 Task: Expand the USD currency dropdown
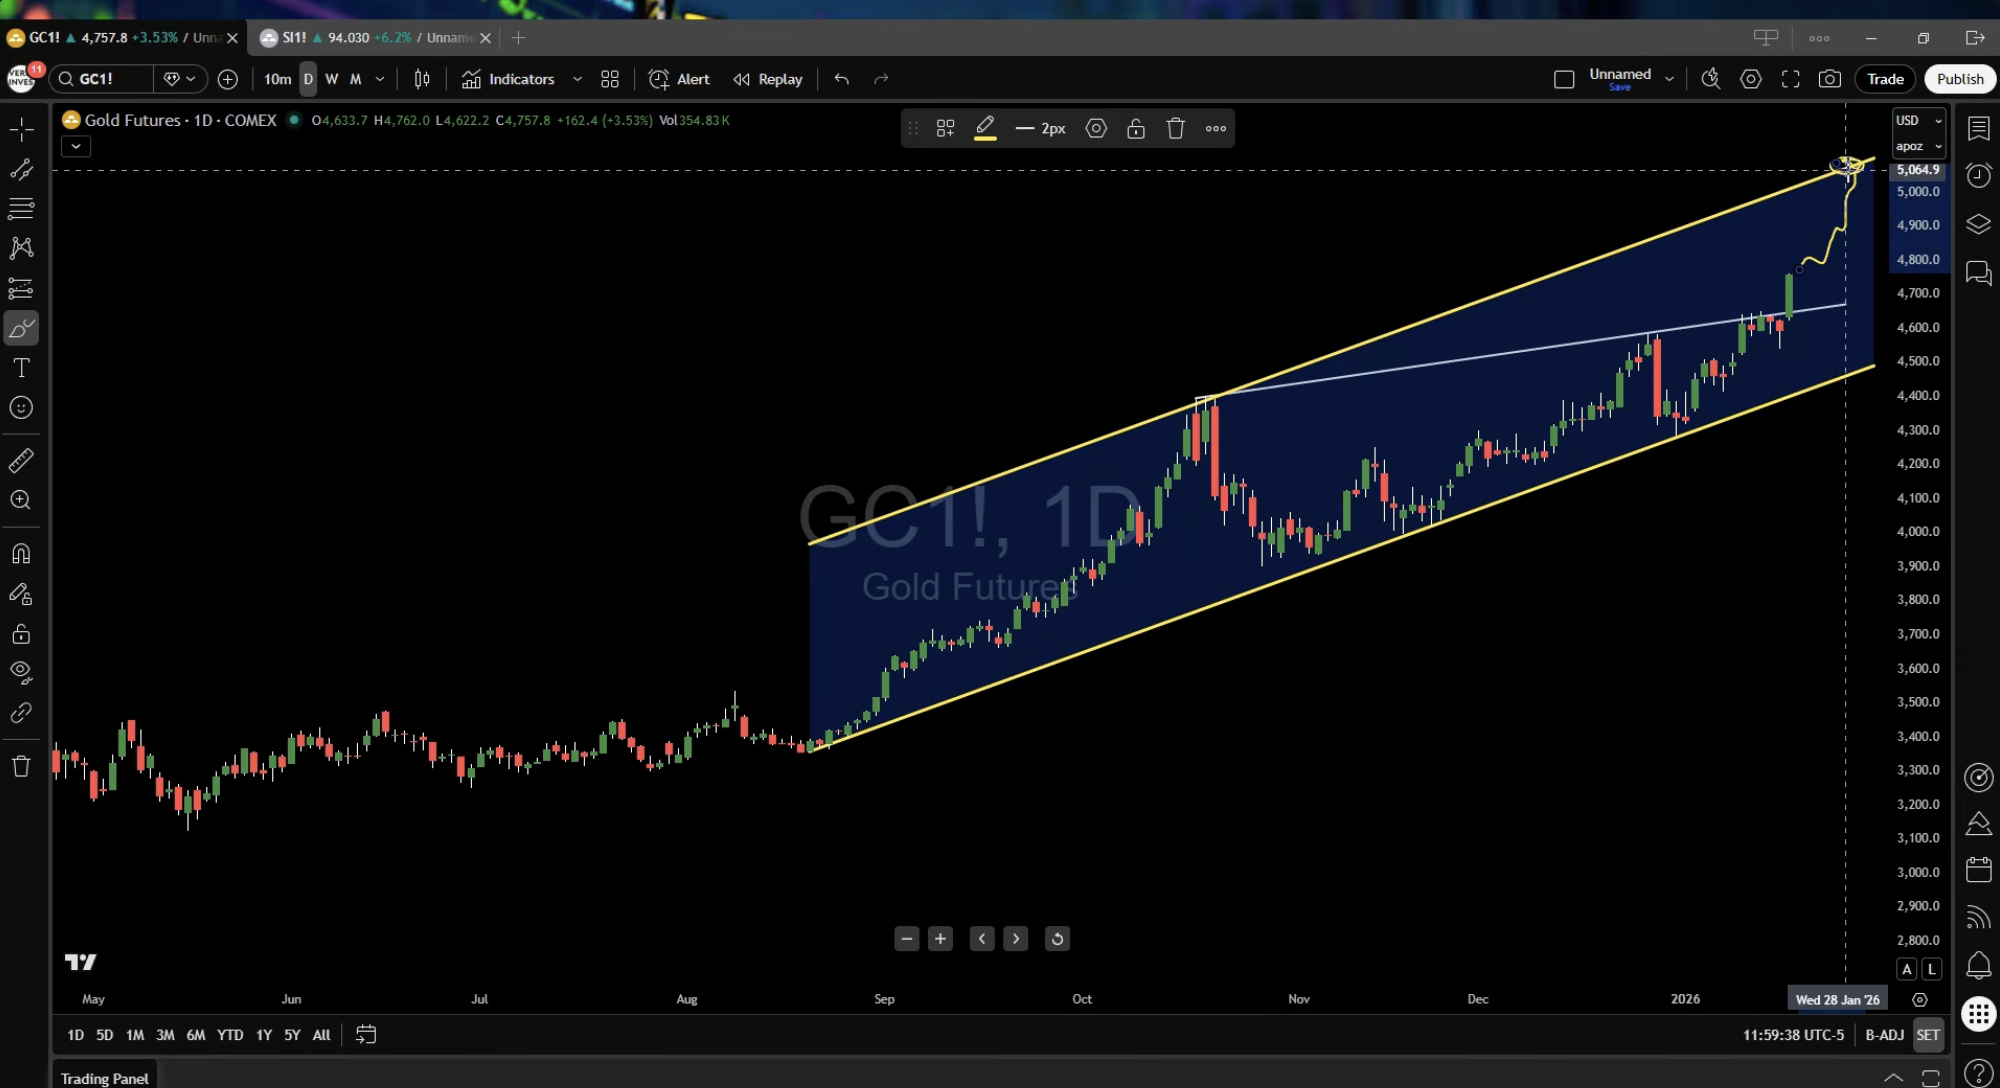pos(1918,120)
